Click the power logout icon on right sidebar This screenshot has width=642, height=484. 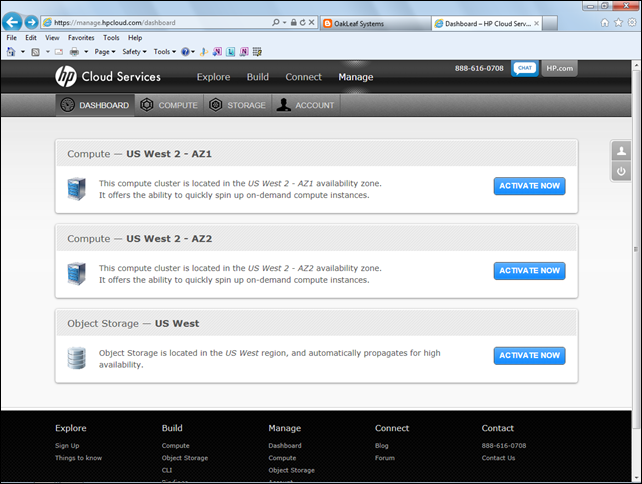[x=621, y=171]
